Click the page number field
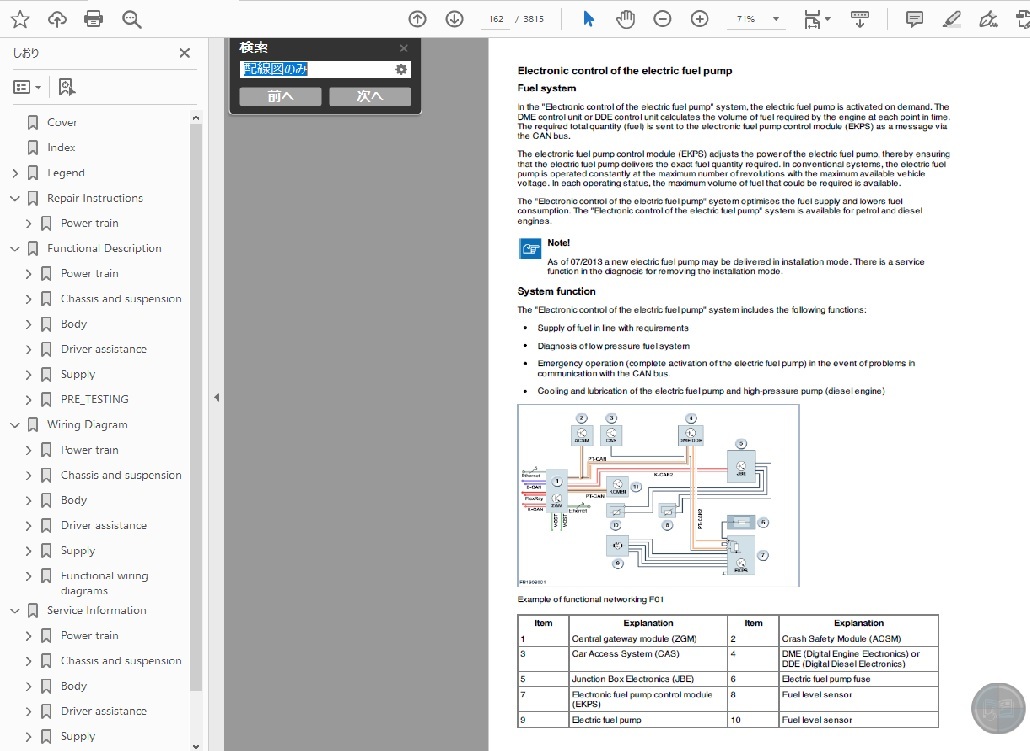 pyautogui.click(x=496, y=19)
